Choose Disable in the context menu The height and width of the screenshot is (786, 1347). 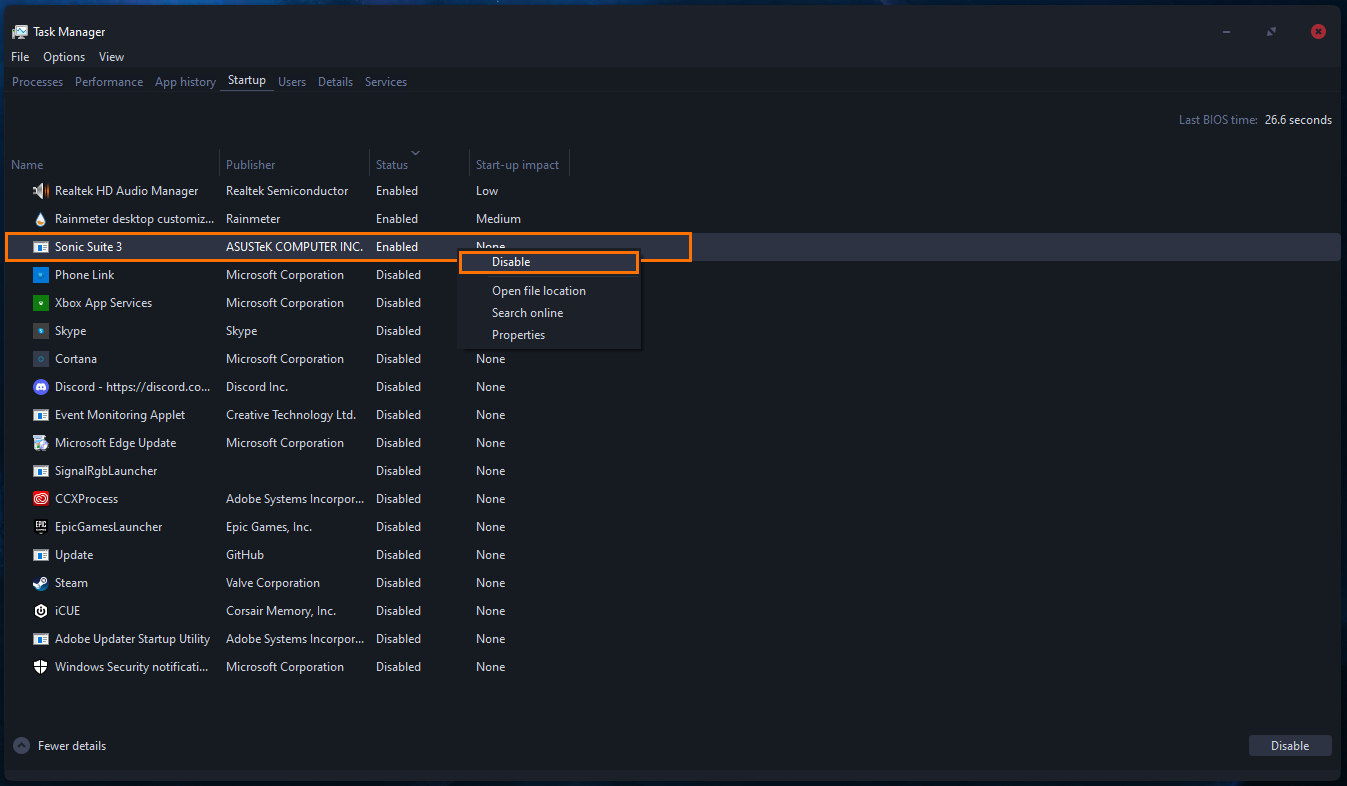point(548,262)
